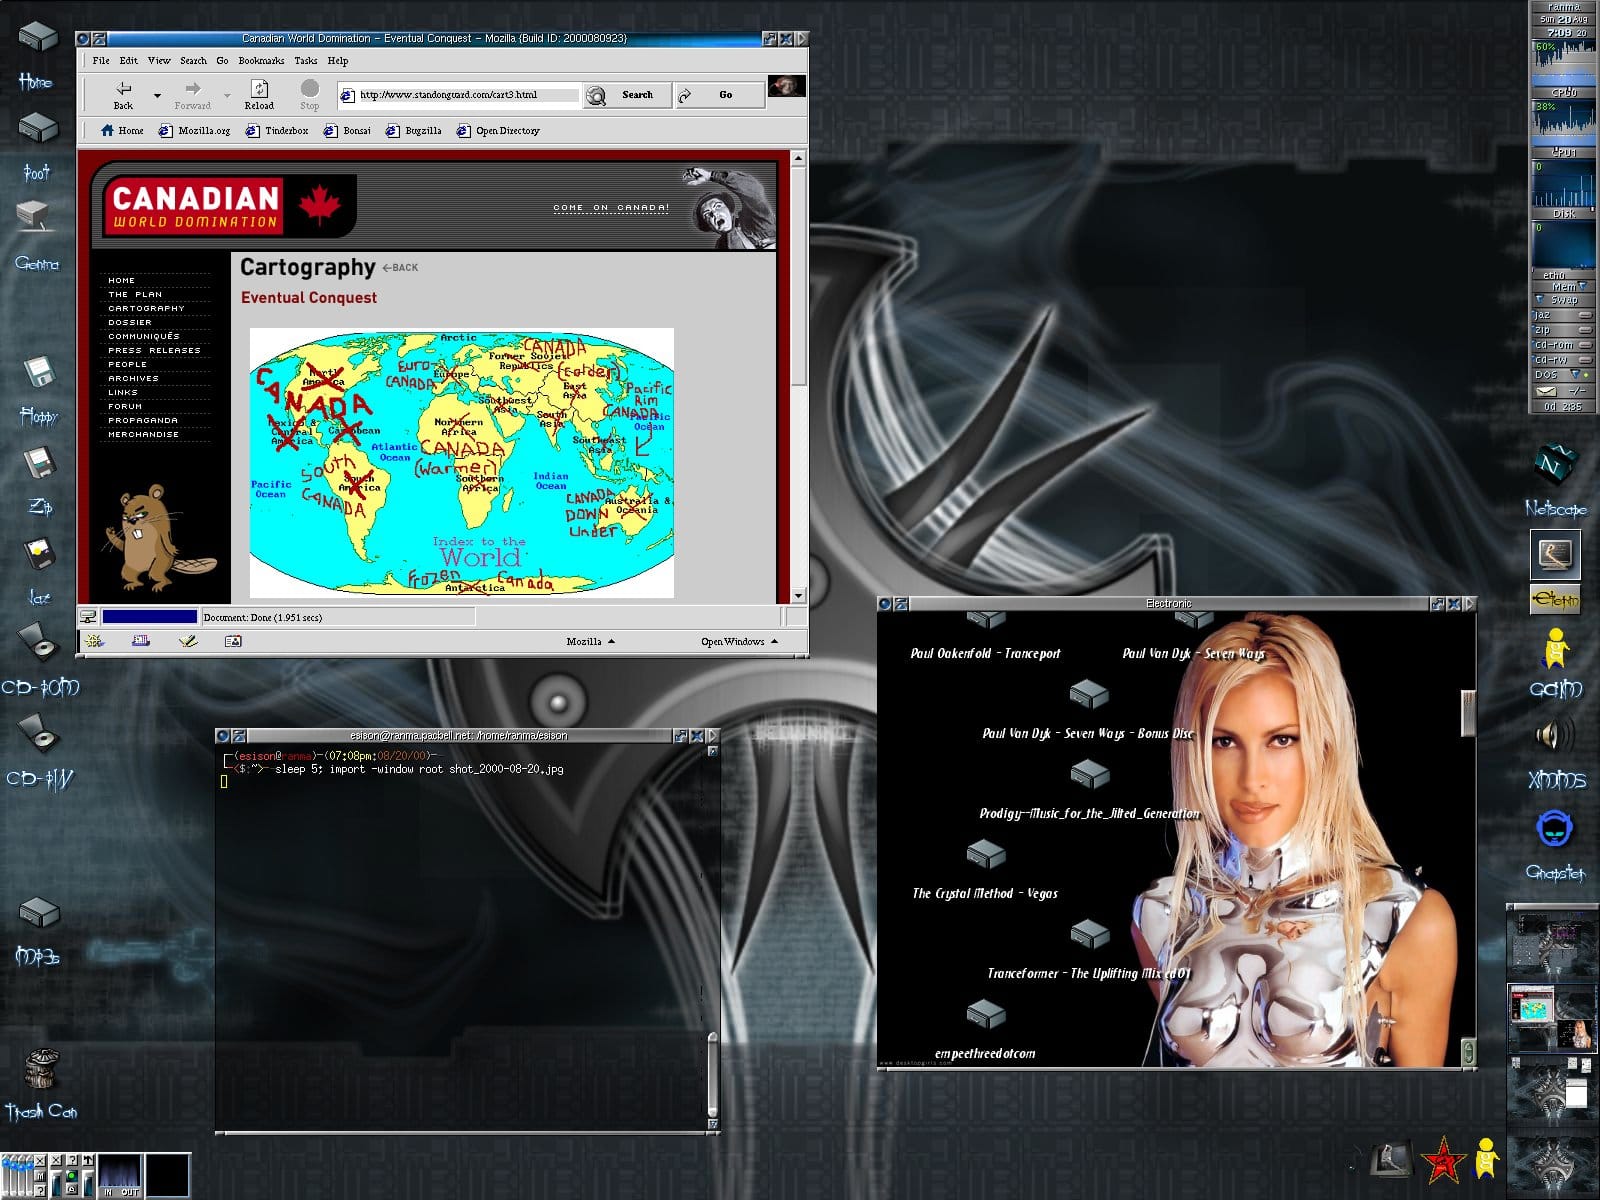The width and height of the screenshot is (1600, 1200).
Task: Follow the PROPAGANDA sidebar link
Action: click(143, 421)
